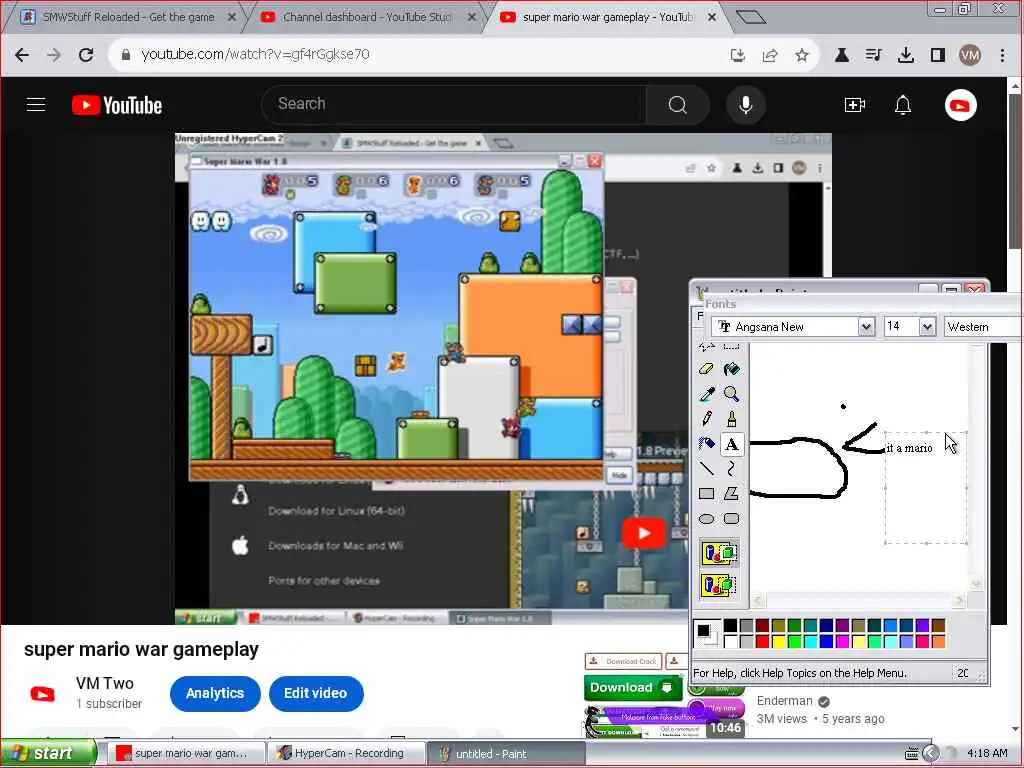The width and height of the screenshot is (1024, 768).
Task: Select the Rounded Rectangle tool in Paint
Action: pos(731,519)
